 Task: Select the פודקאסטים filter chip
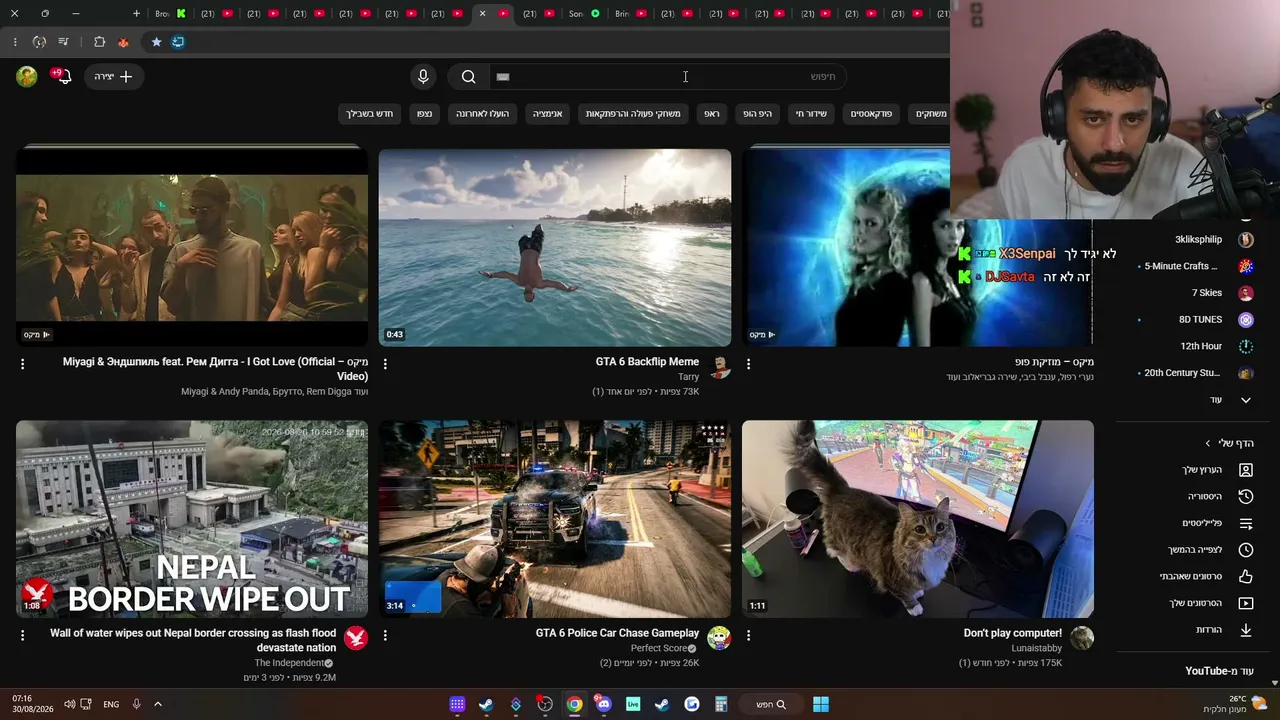click(x=871, y=113)
